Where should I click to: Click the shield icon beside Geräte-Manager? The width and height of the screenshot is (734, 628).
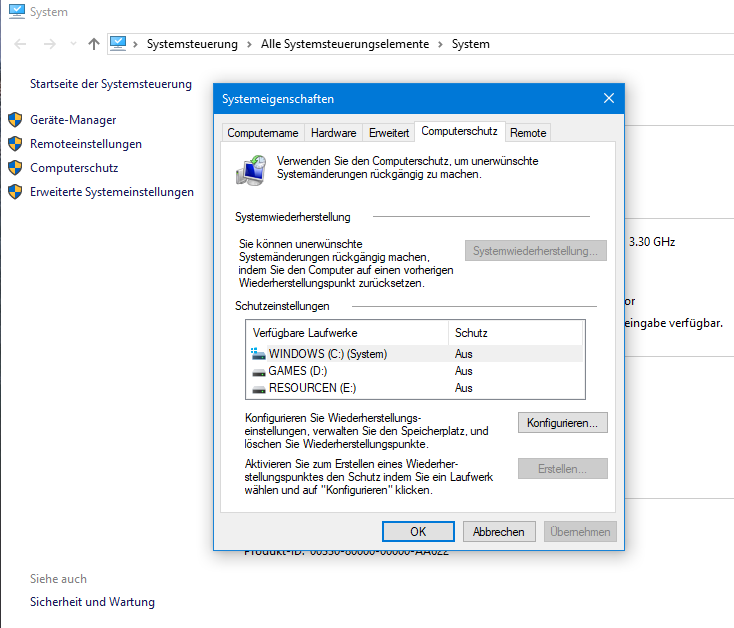(15, 120)
